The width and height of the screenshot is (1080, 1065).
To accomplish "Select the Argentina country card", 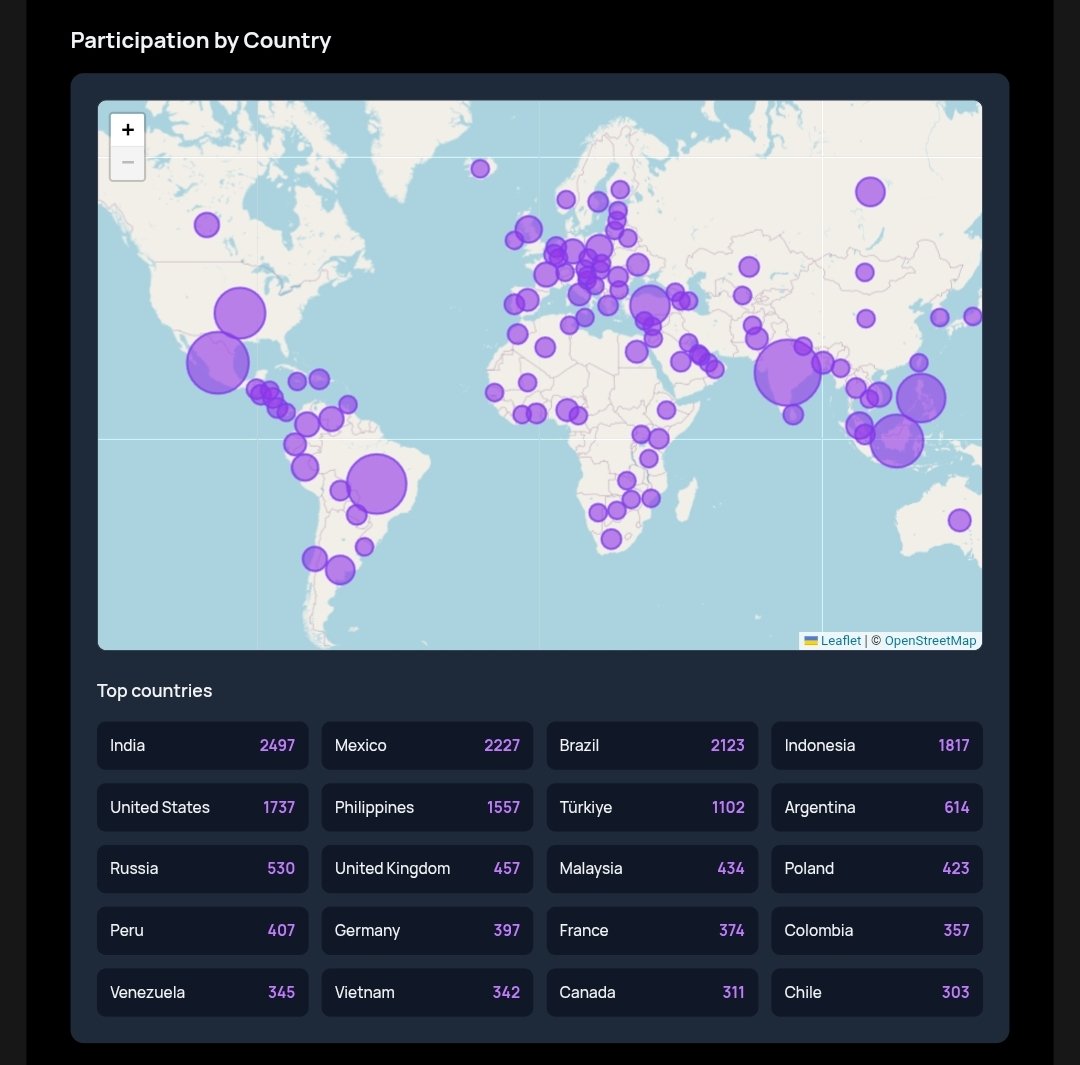I will (877, 807).
